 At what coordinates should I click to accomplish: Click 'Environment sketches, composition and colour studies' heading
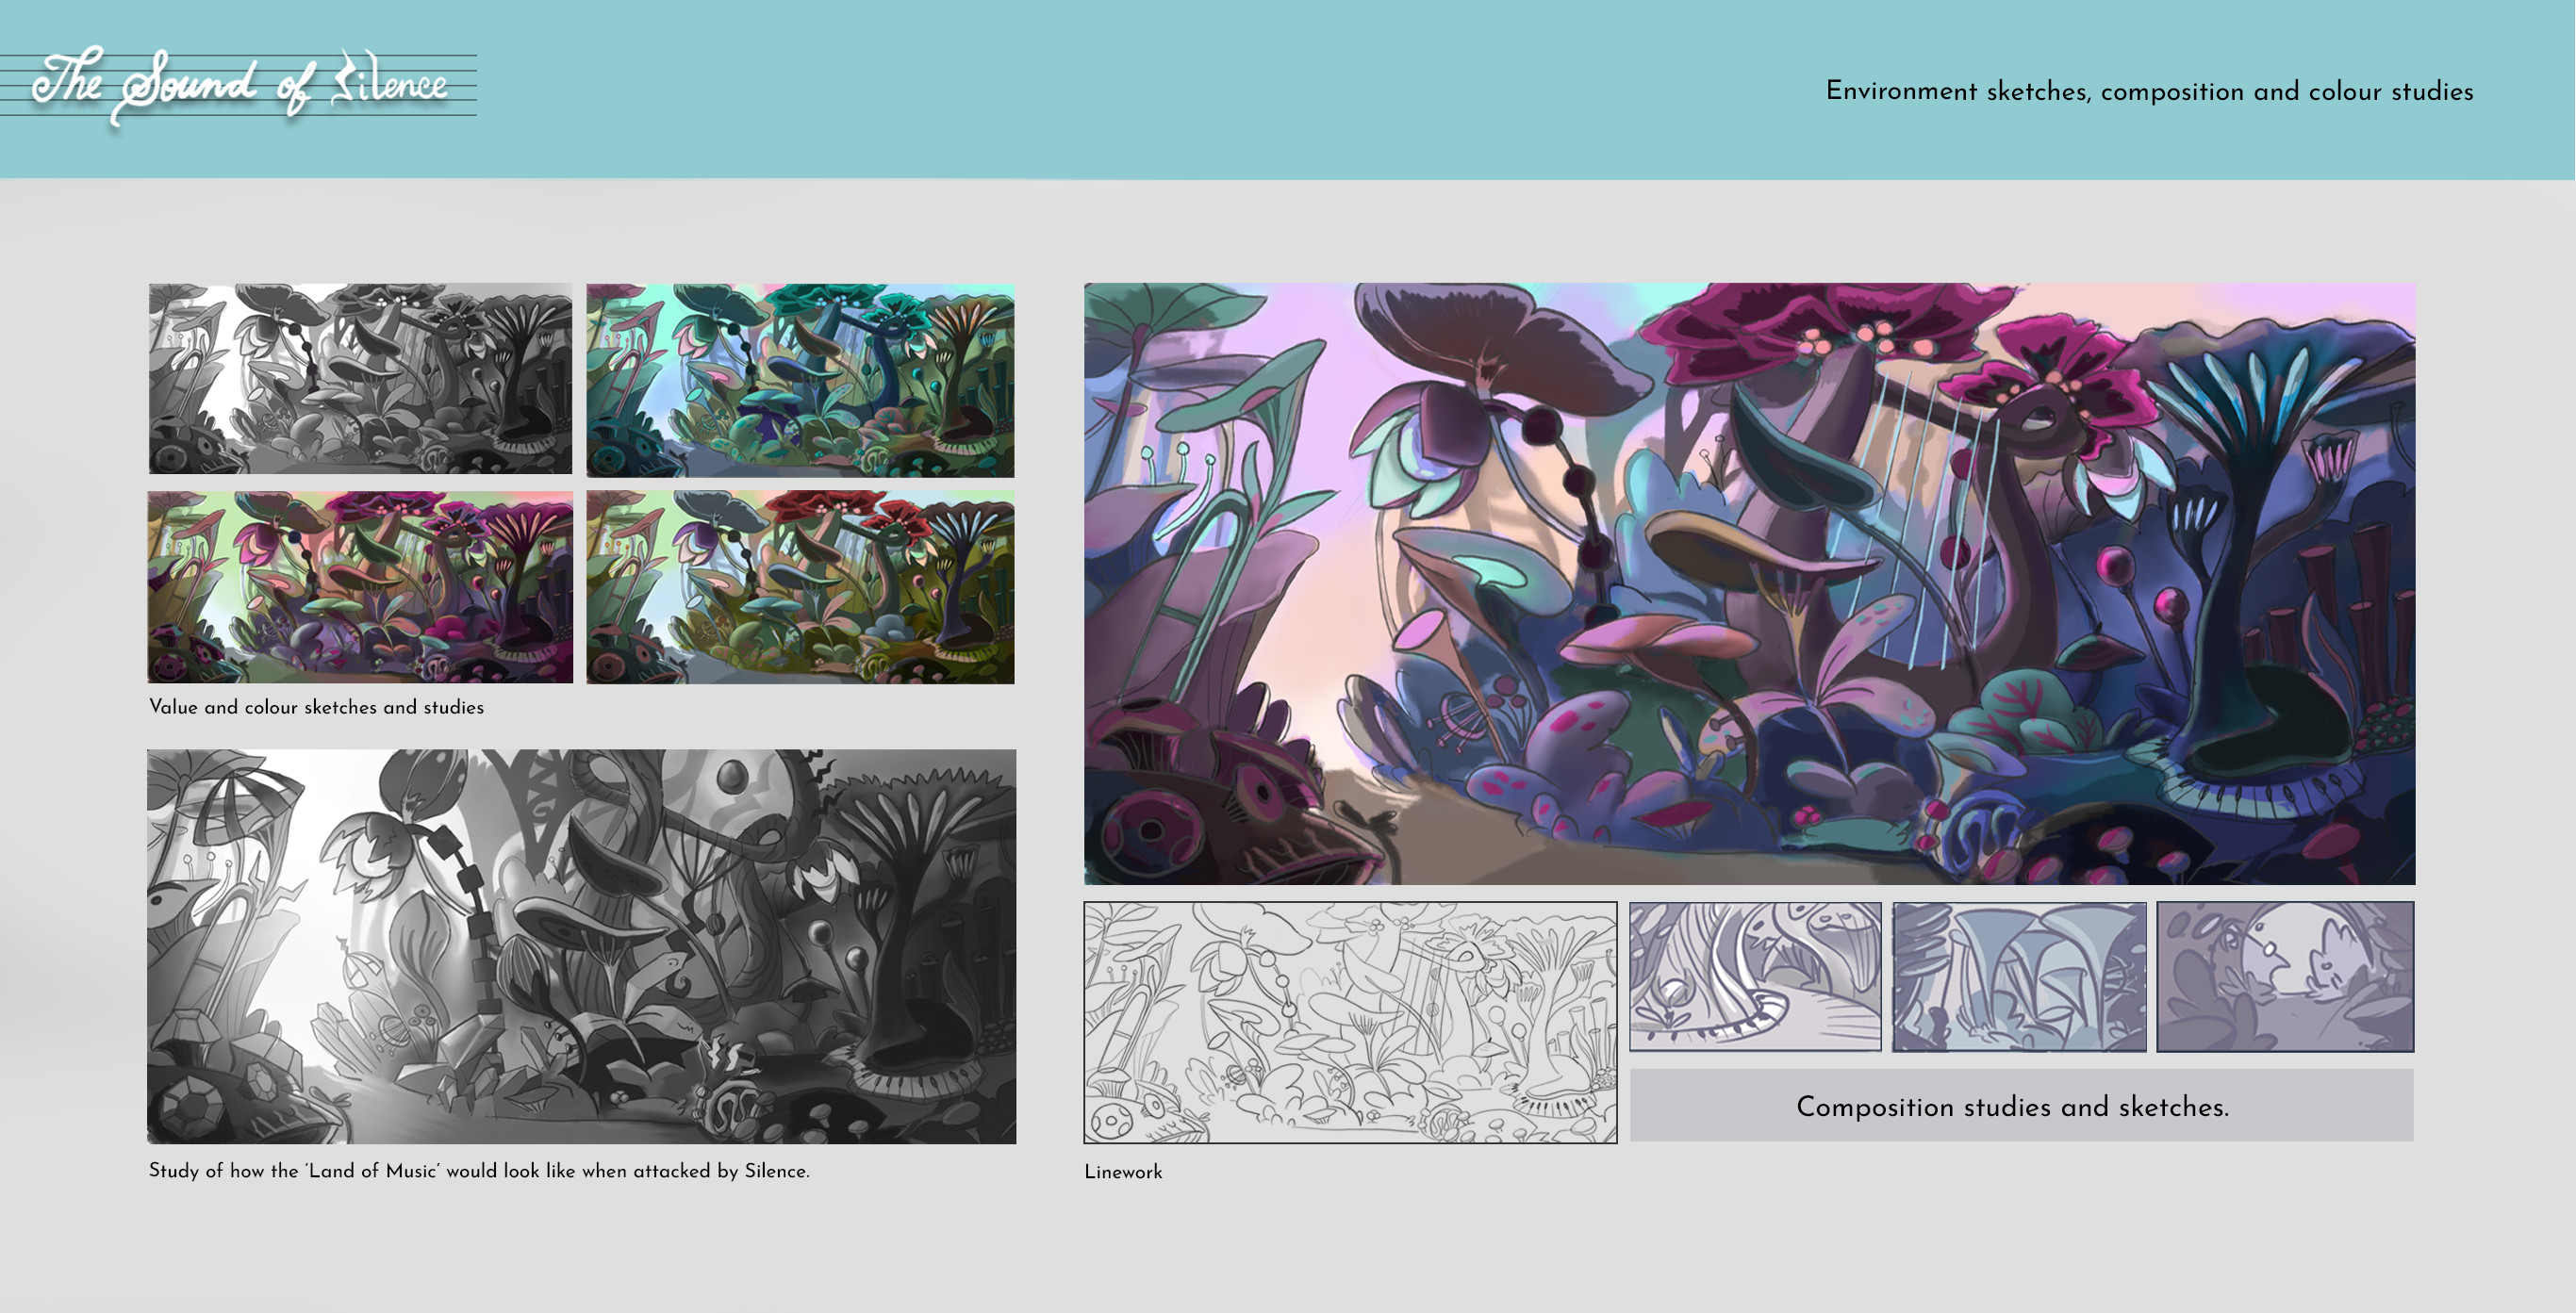point(2149,91)
